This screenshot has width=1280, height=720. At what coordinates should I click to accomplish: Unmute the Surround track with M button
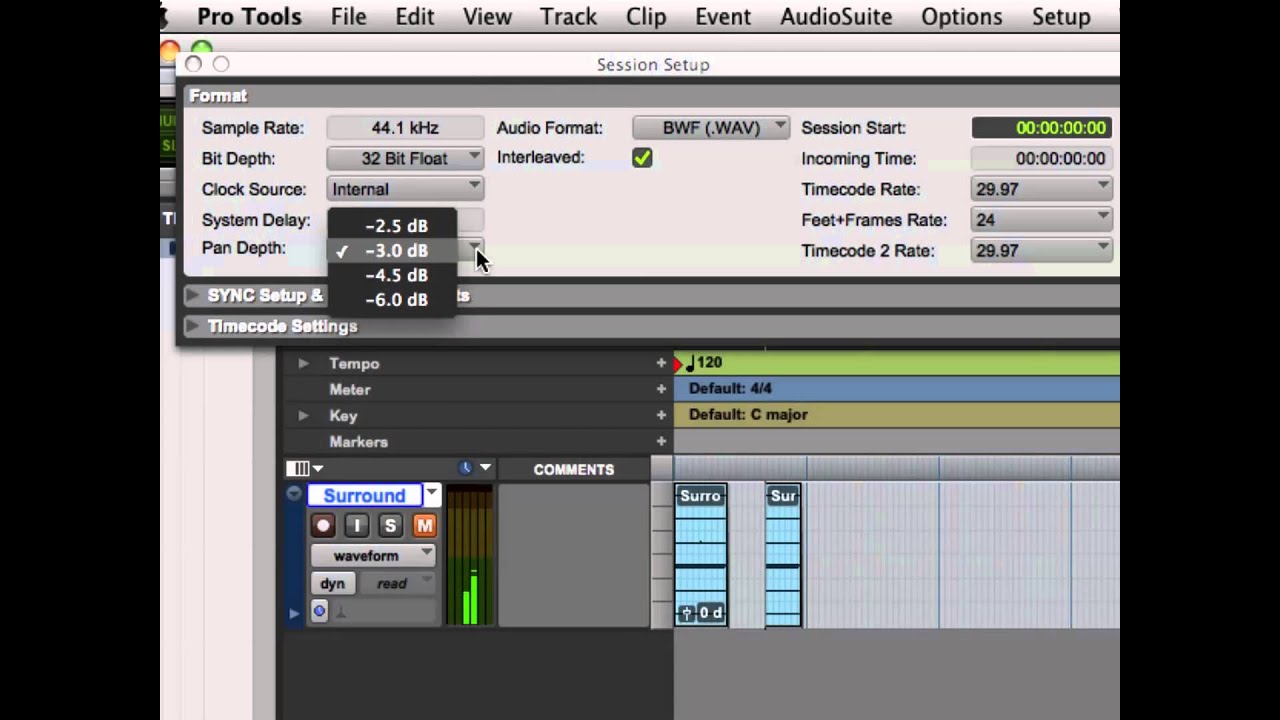pyautogui.click(x=424, y=525)
